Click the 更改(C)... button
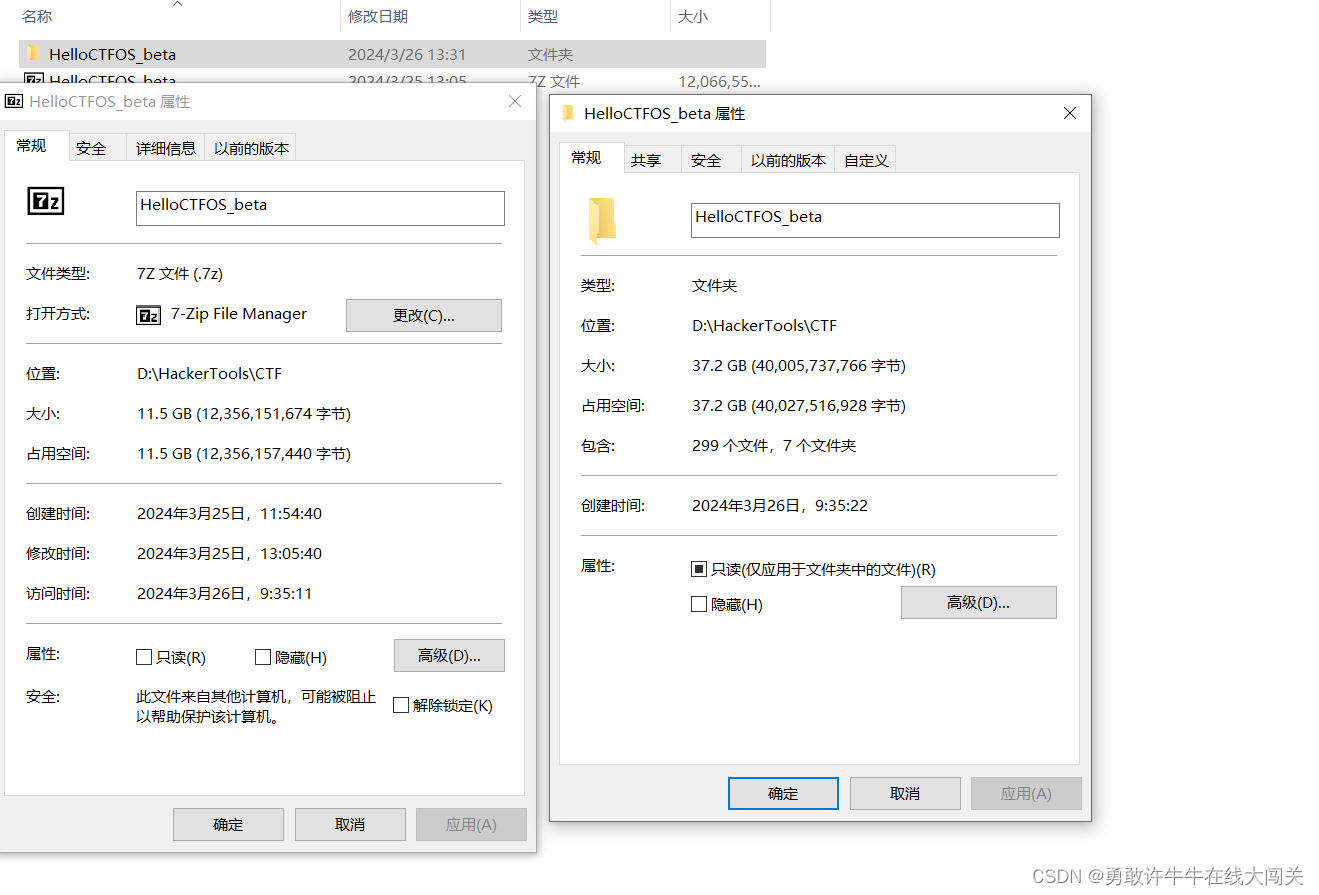The image size is (1319, 895). [x=424, y=315]
